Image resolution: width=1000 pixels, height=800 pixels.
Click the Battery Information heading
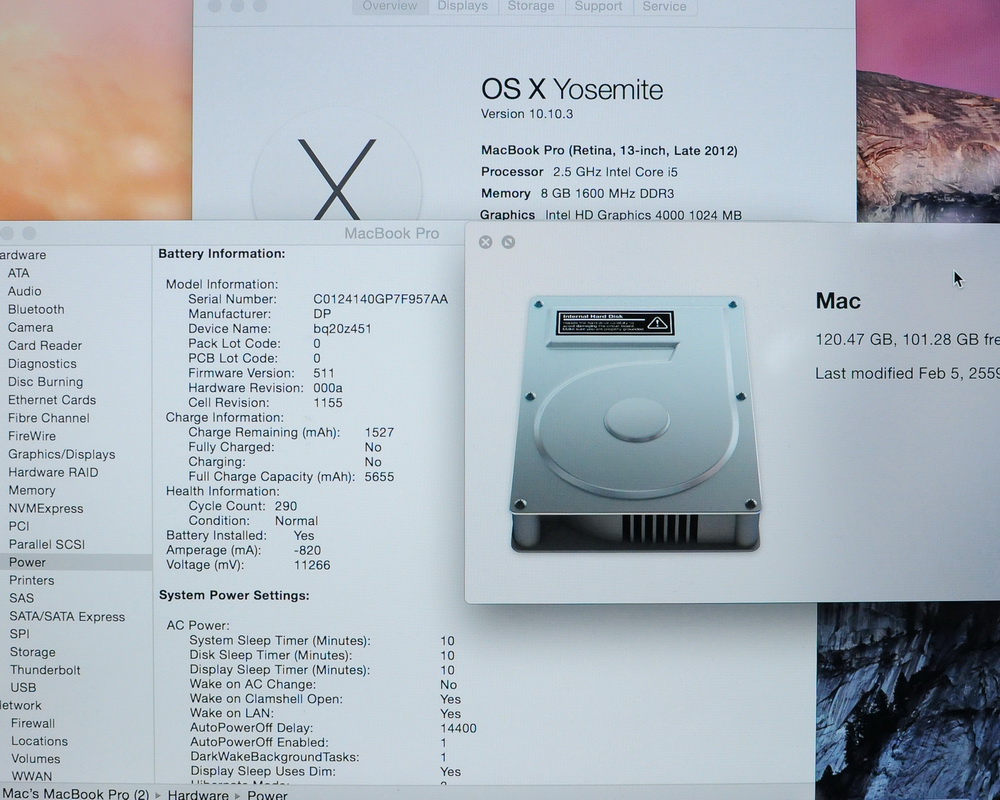tap(221, 254)
